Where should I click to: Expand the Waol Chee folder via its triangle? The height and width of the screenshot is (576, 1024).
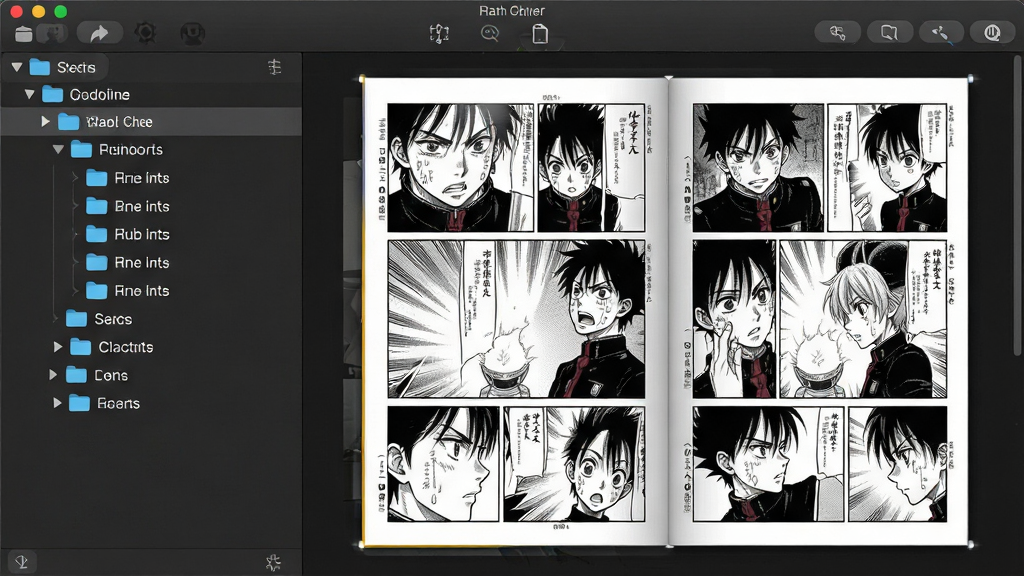(45, 121)
